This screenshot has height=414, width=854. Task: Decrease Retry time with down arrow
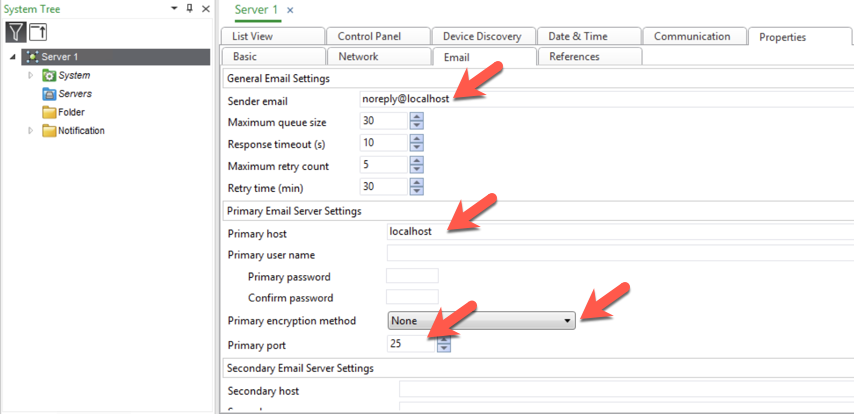pos(417,191)
